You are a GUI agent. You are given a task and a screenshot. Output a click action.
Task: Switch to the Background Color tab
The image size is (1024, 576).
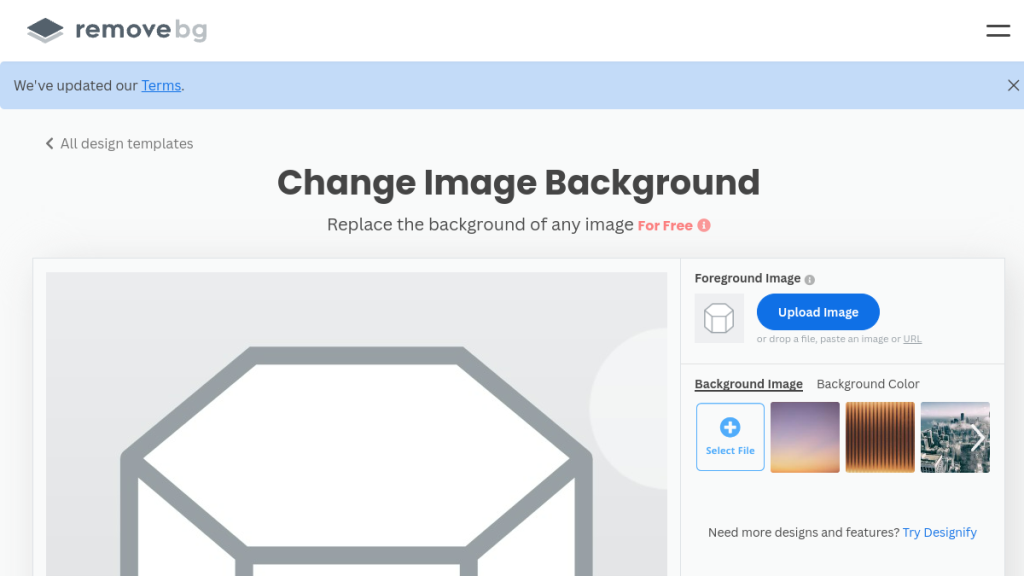click(x=867, y=384)
